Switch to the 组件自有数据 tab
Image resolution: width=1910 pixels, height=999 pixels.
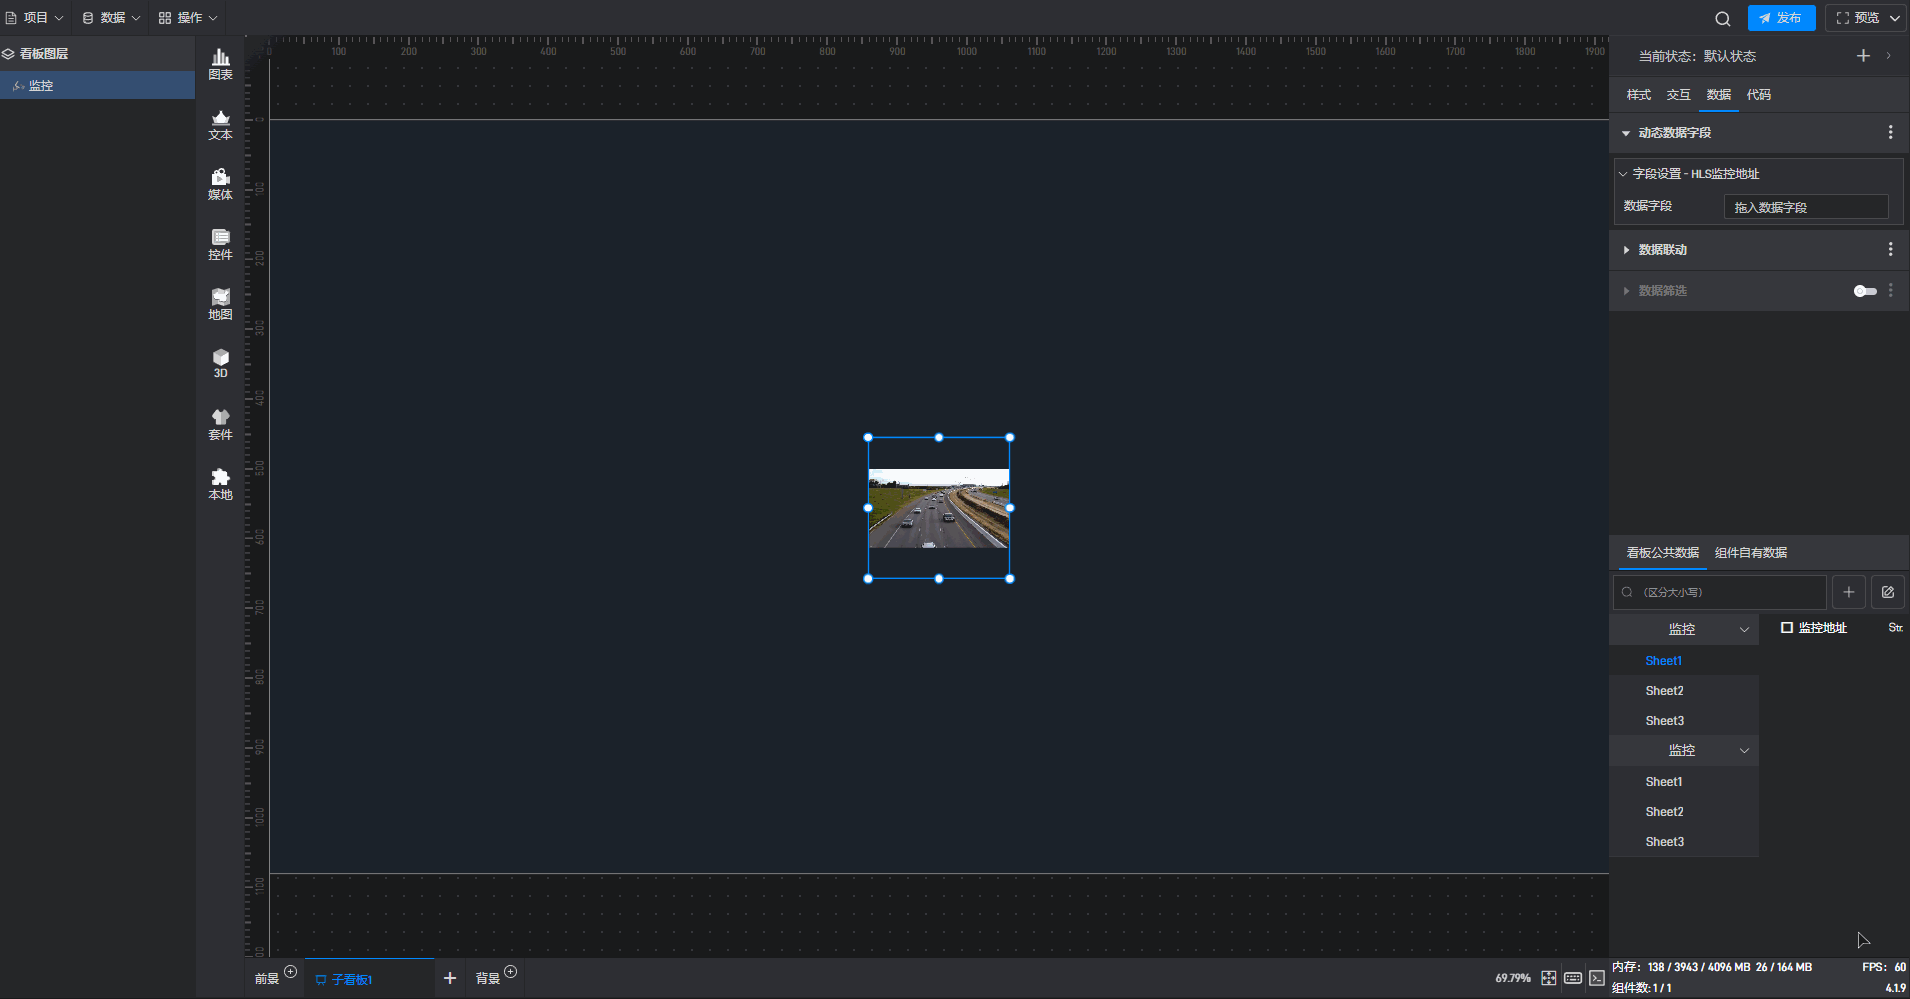tap(1750, 553)
